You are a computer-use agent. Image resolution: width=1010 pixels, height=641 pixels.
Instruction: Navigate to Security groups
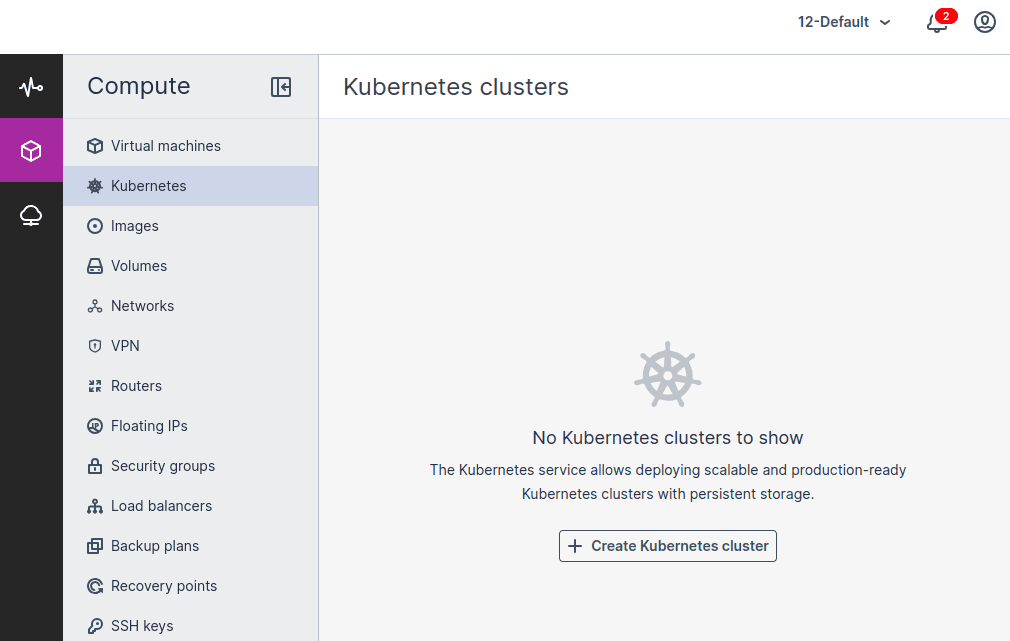(x=191, y=466)
